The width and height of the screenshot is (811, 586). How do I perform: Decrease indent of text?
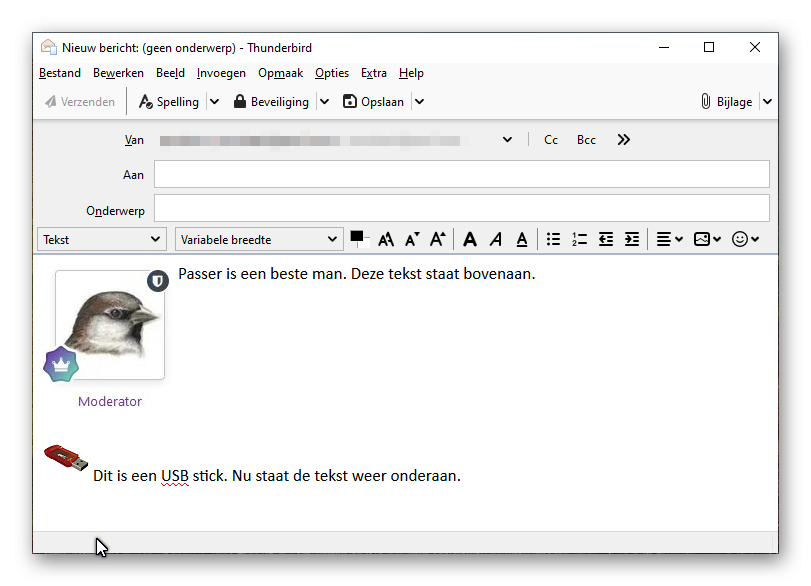pyautogui.click(x=606, y=239)
